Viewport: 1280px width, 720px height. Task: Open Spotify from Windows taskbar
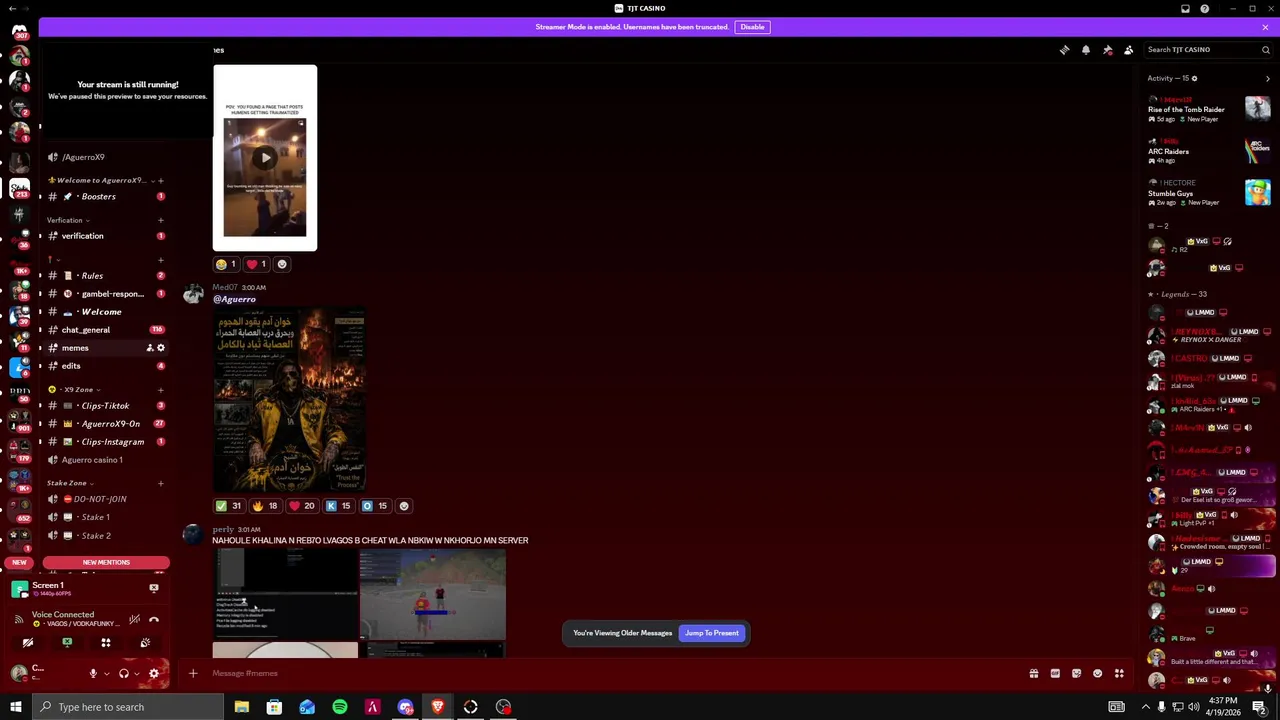[340, 707]
